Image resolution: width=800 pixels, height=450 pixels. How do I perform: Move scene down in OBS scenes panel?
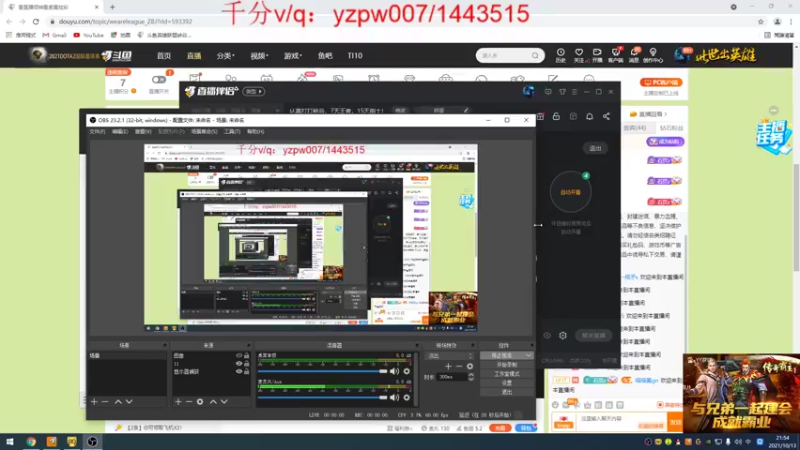pyautogui.click(x=129, y=402)
